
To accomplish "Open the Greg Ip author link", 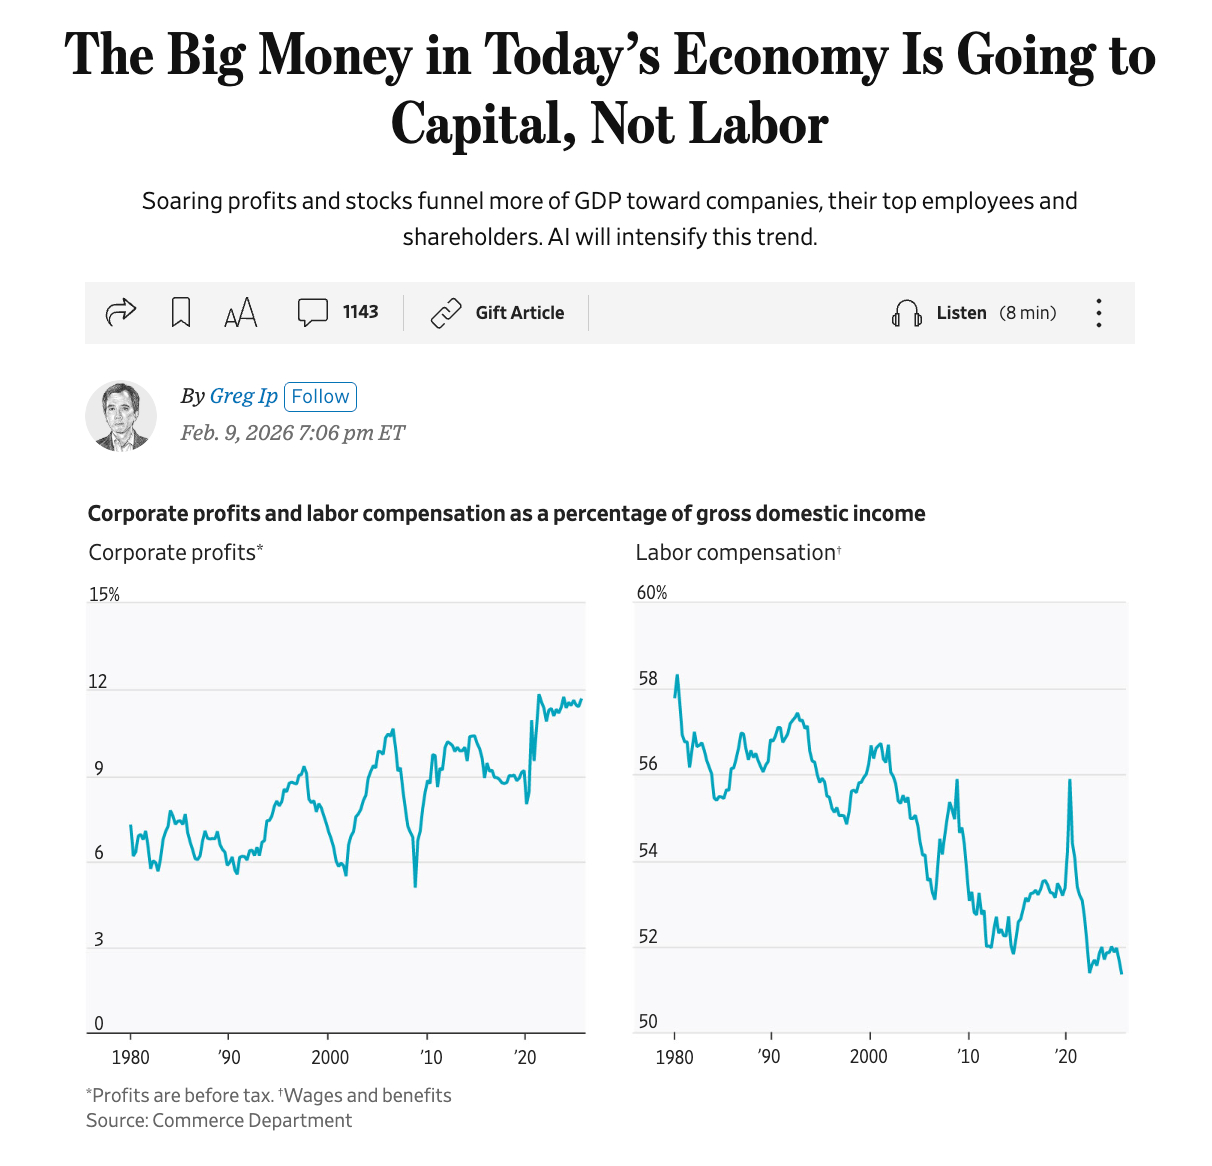I will coord(243,396).
